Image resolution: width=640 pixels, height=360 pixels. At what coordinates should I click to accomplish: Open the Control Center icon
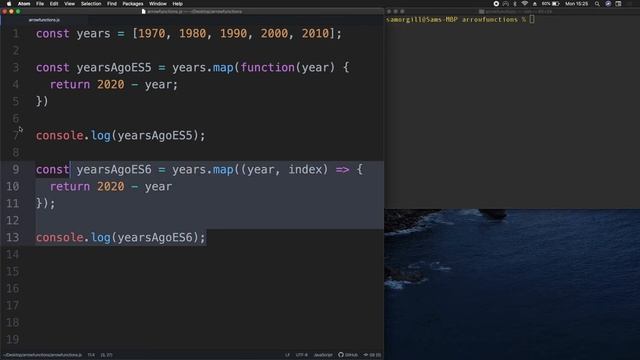pos(619,4)
